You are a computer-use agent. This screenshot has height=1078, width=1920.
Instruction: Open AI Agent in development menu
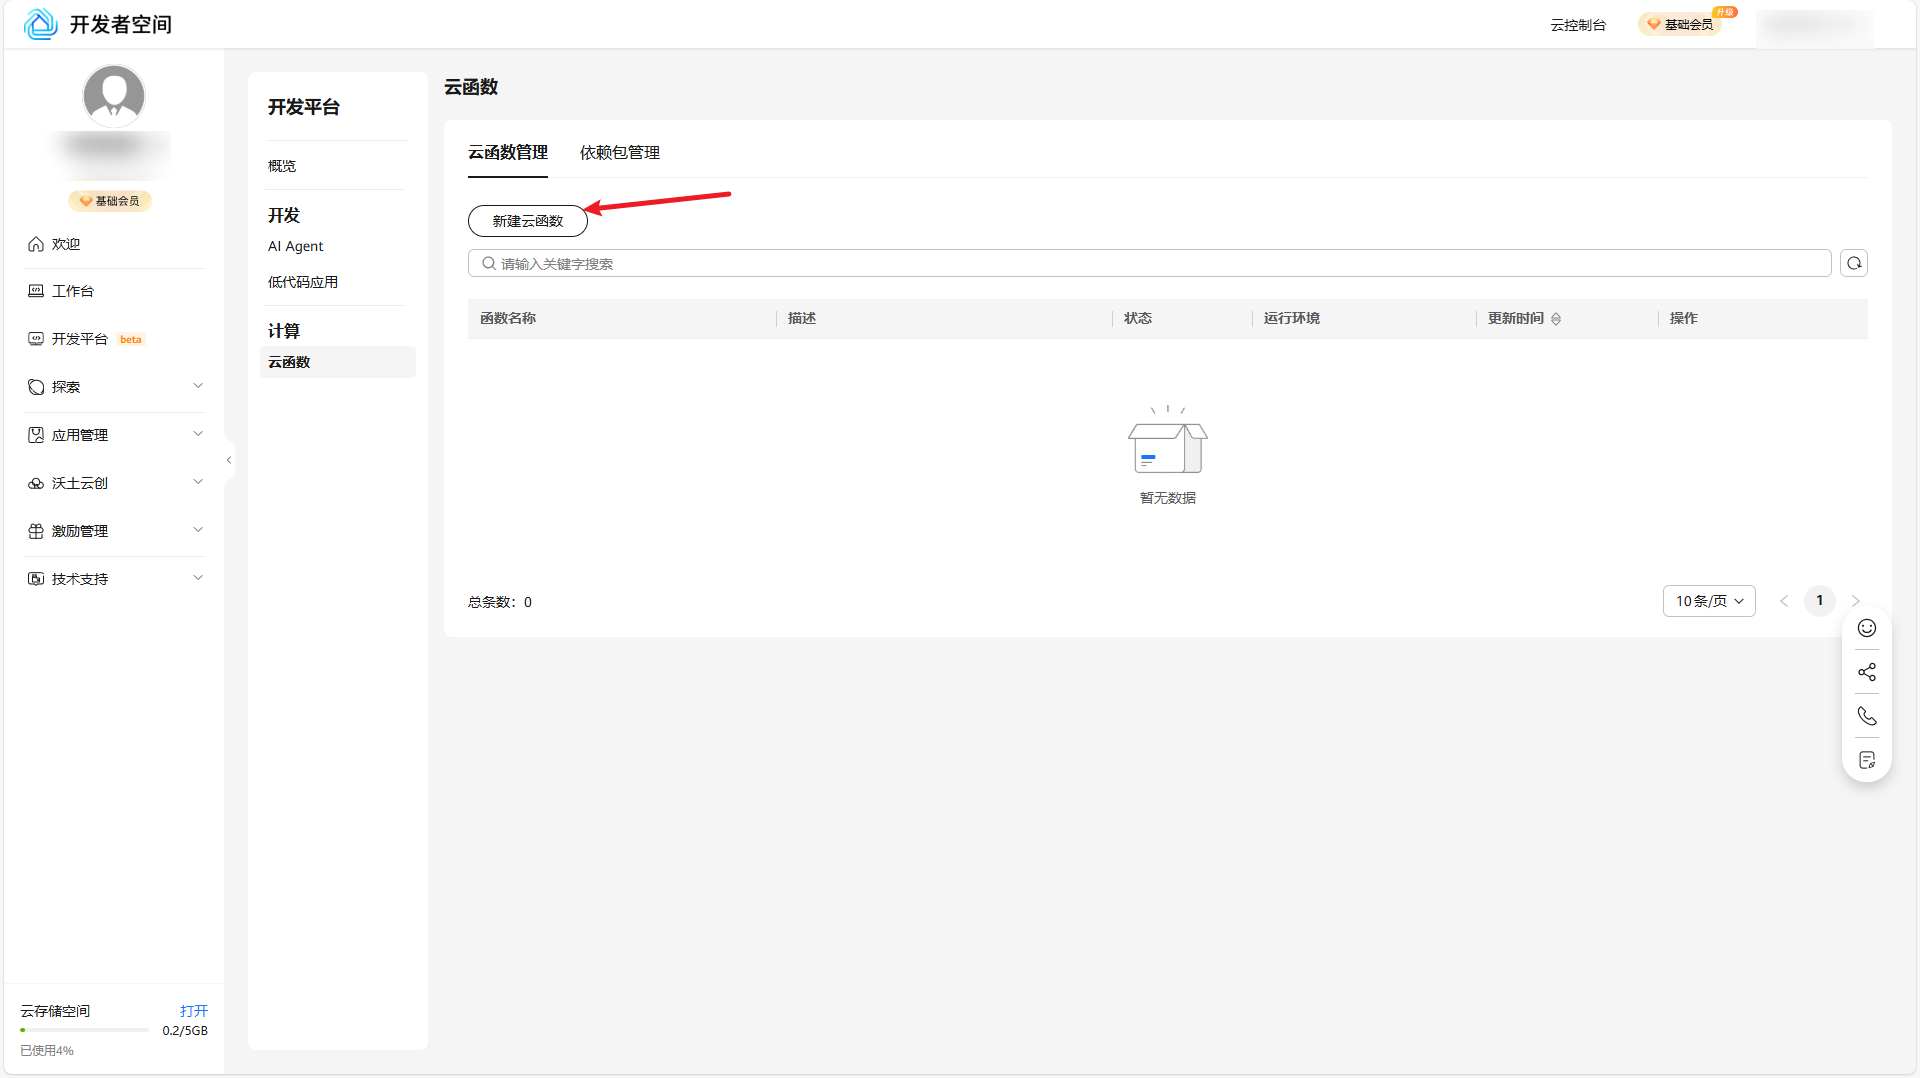pos(295,246)
